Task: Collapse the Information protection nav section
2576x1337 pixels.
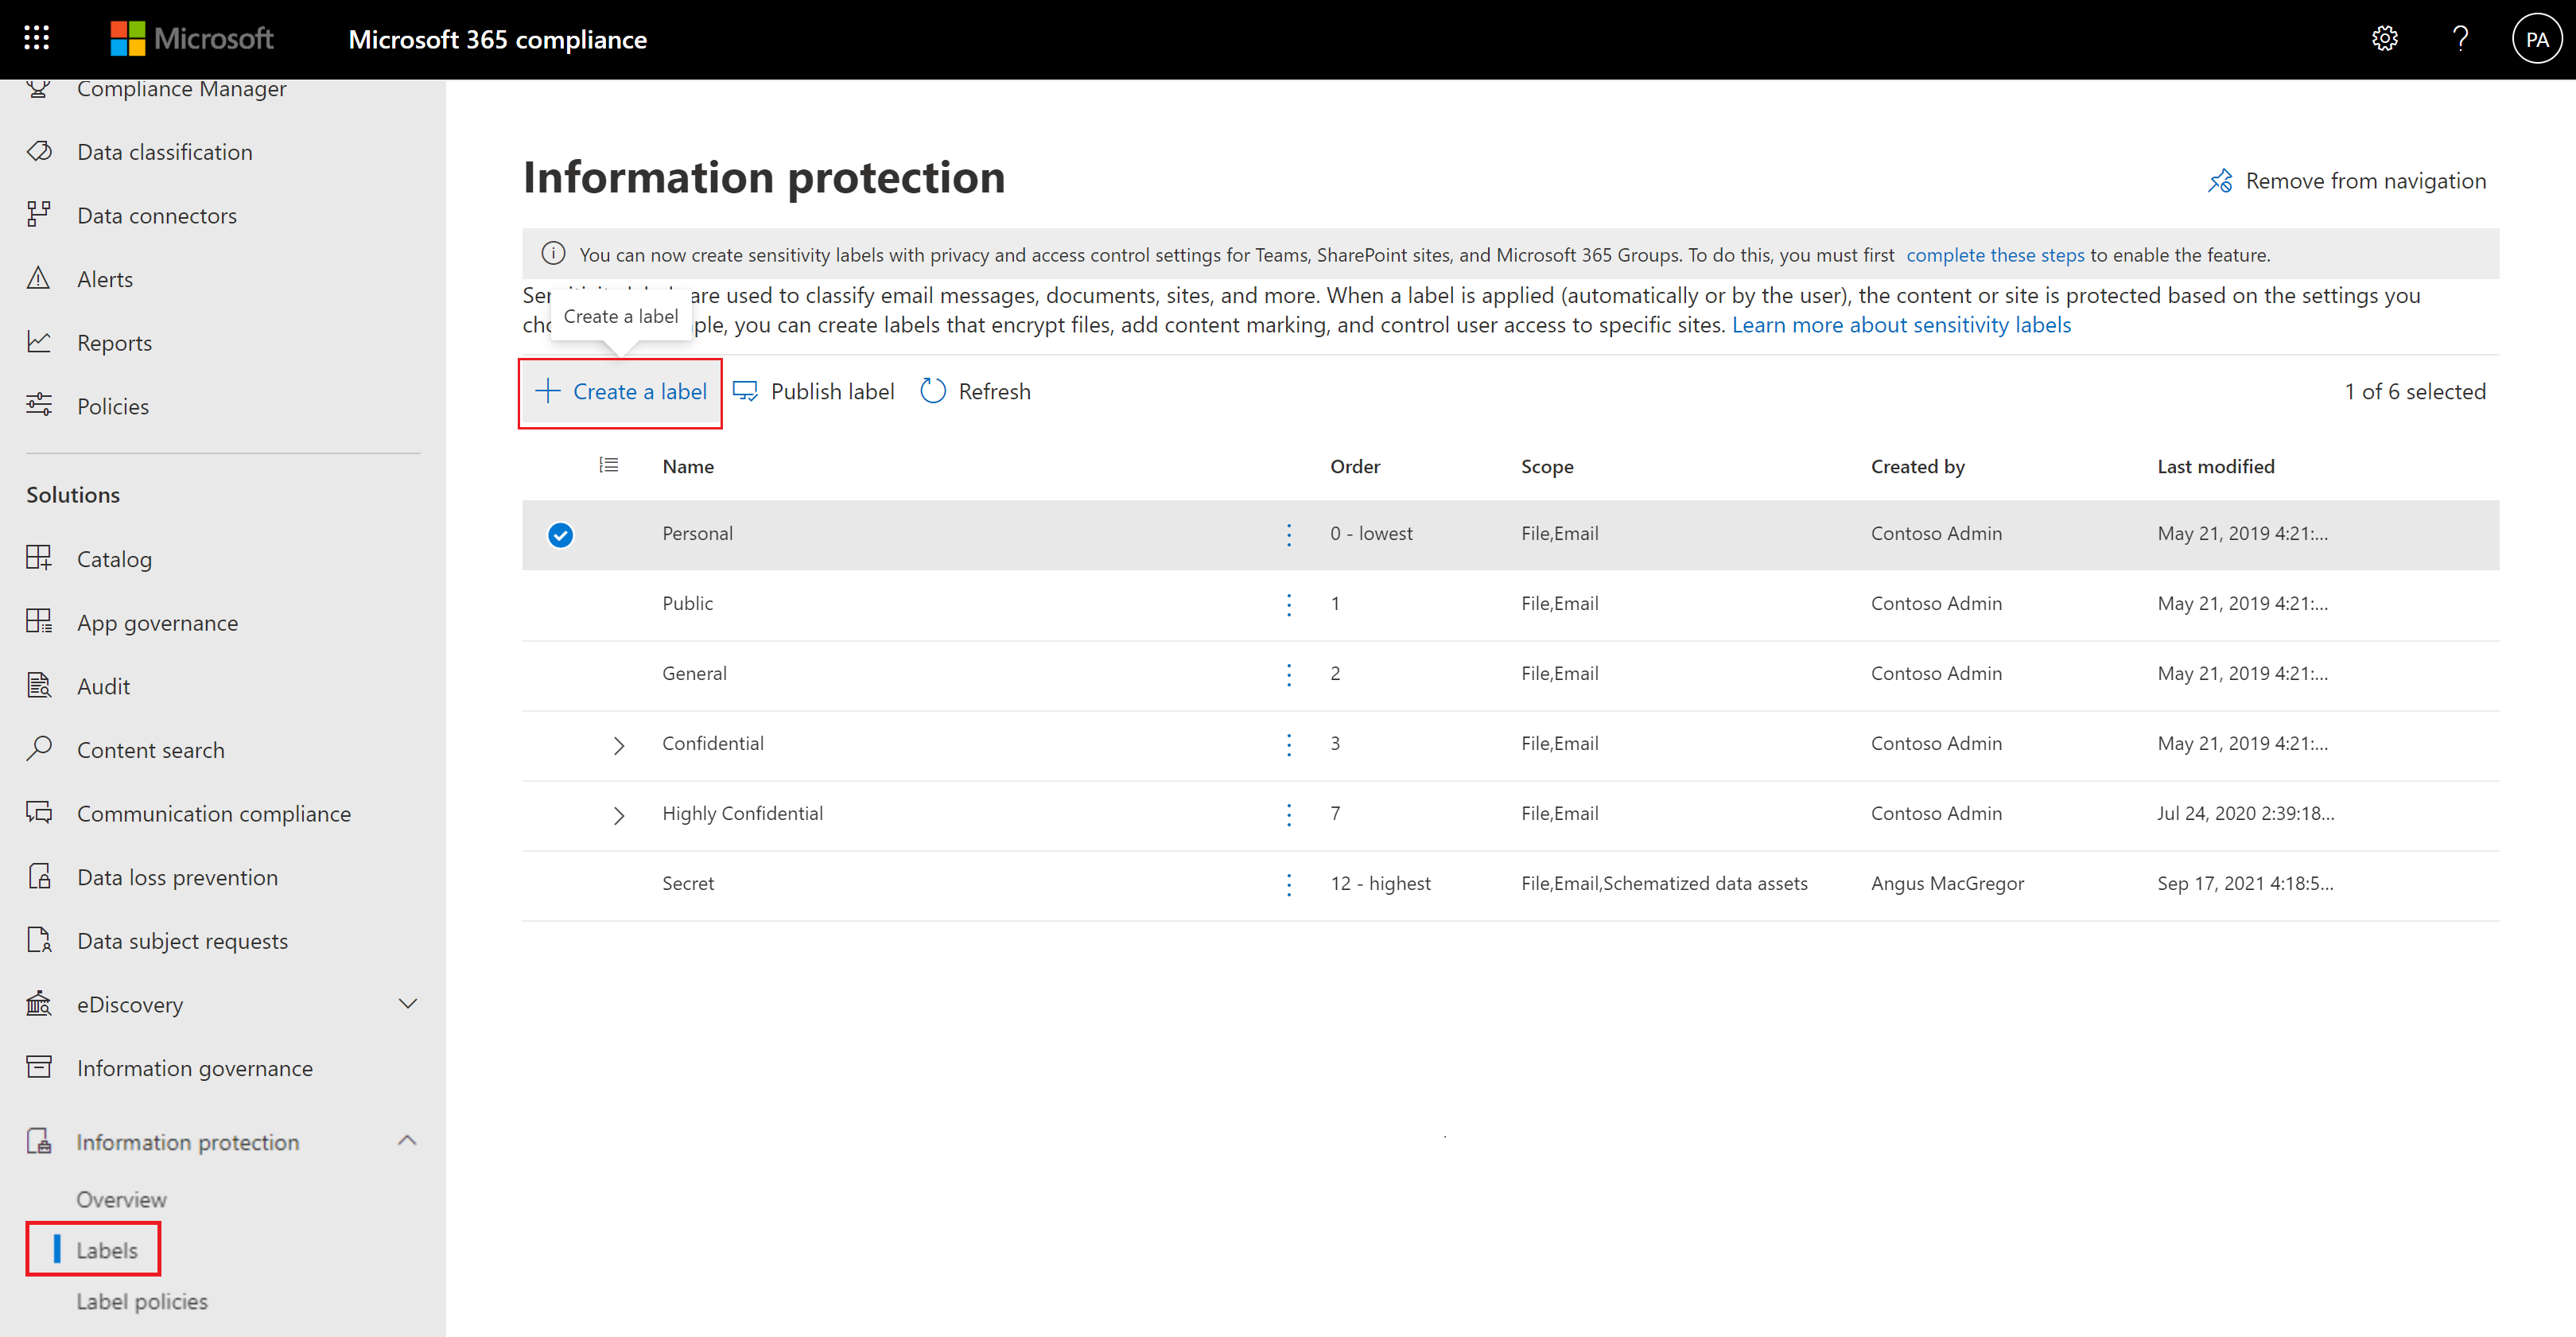Action: pyautogui.click(x=408, y=1141)
